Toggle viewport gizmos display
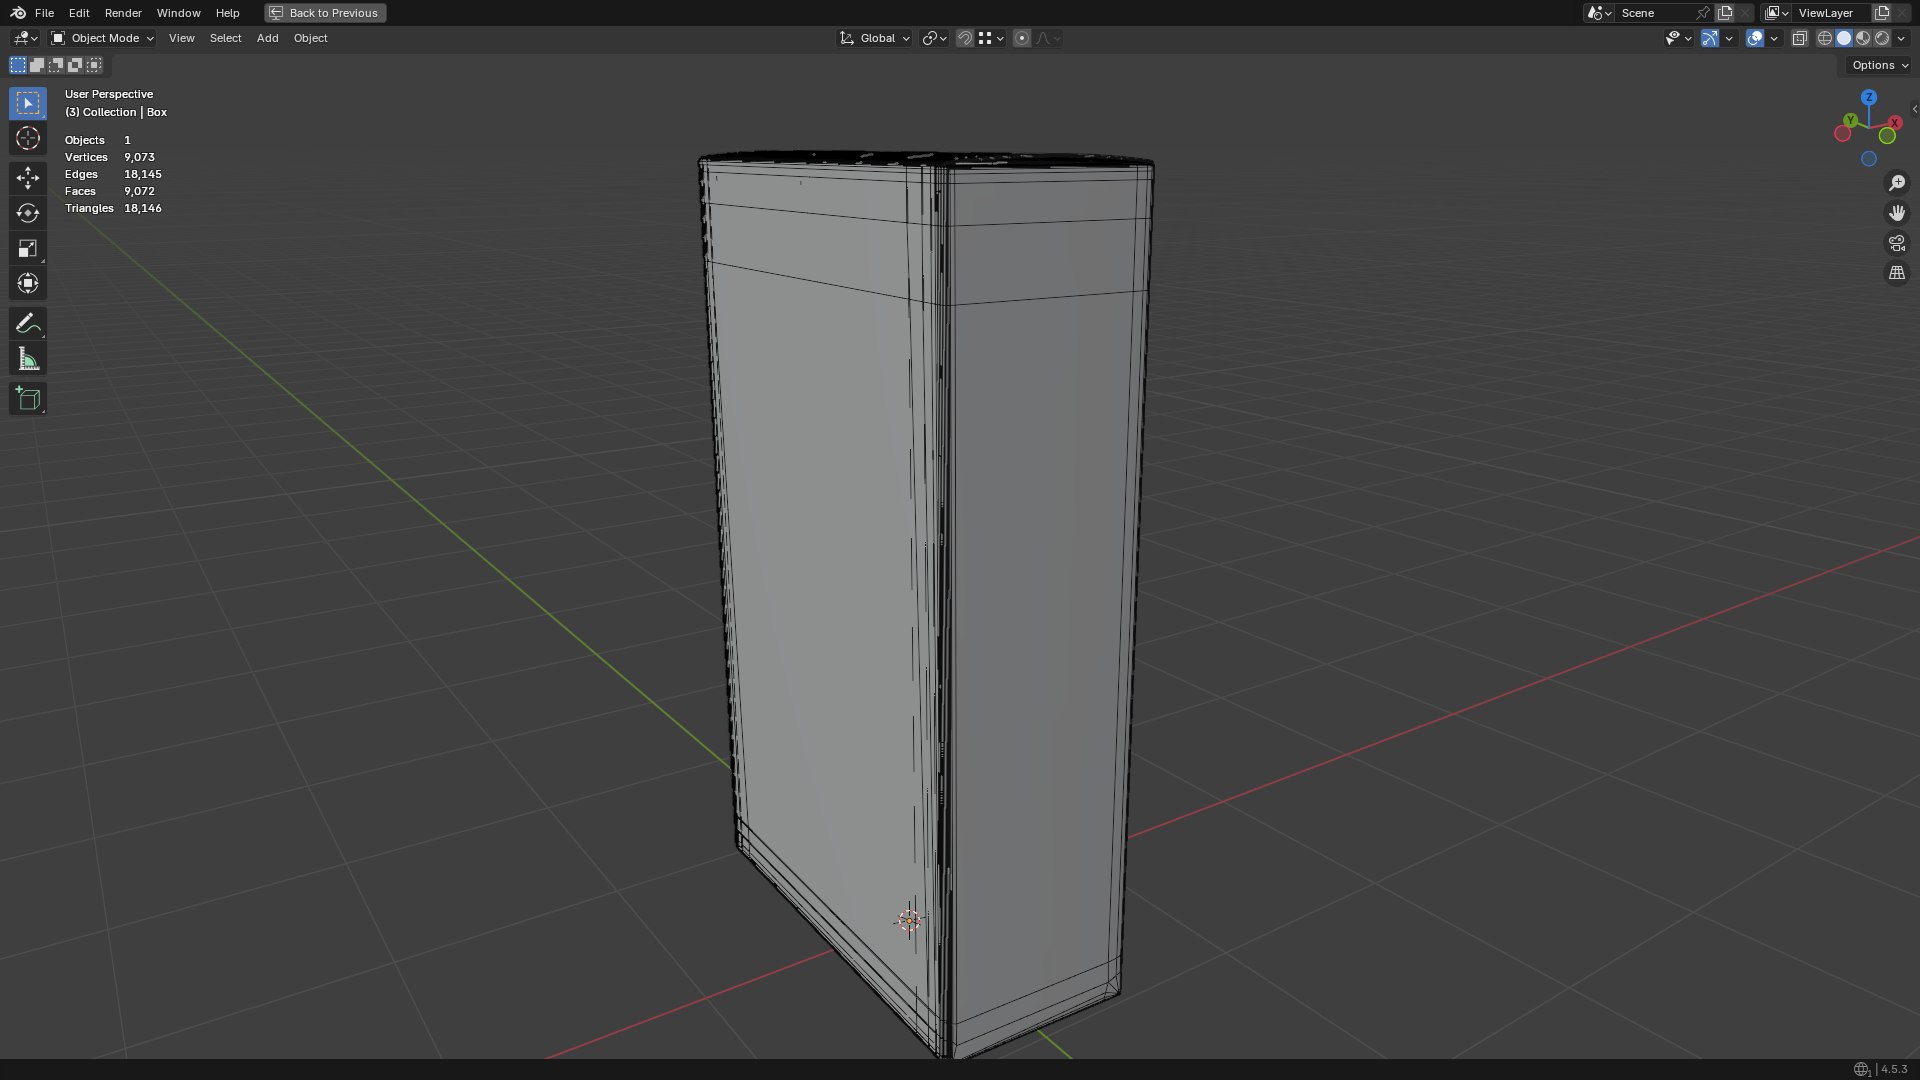Image resolution: width=1920 pixels, height=1080 pixels. 1709,38
